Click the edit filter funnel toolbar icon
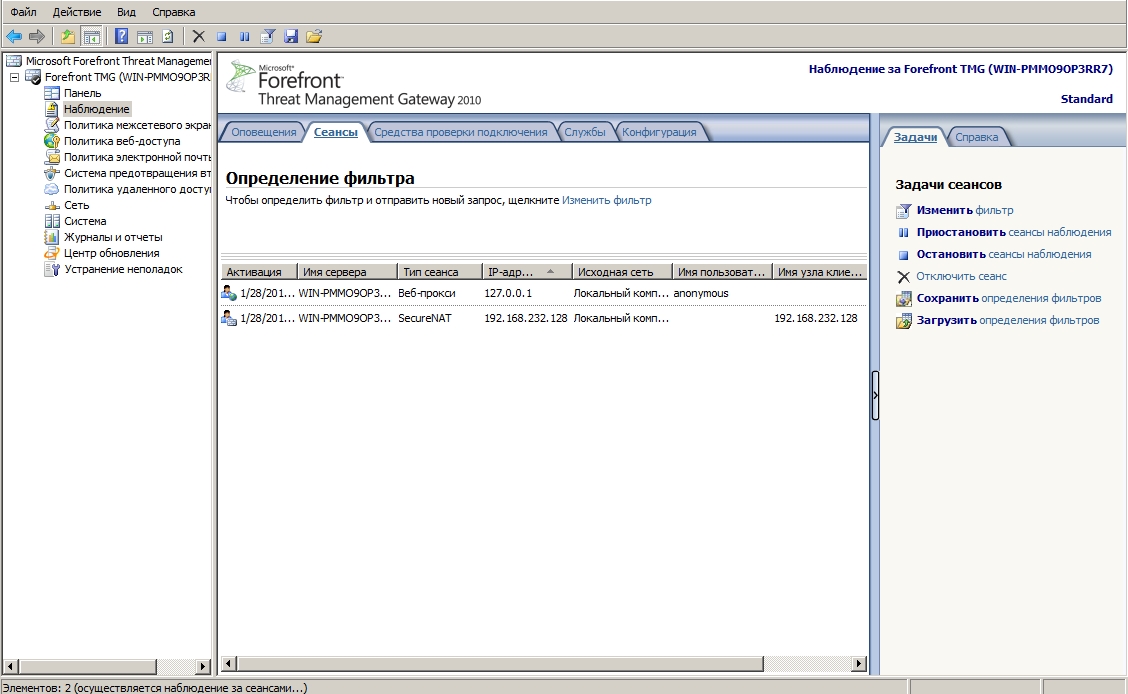The width and height of the screenshot is (1128, 694). click(x=268, y=36)
